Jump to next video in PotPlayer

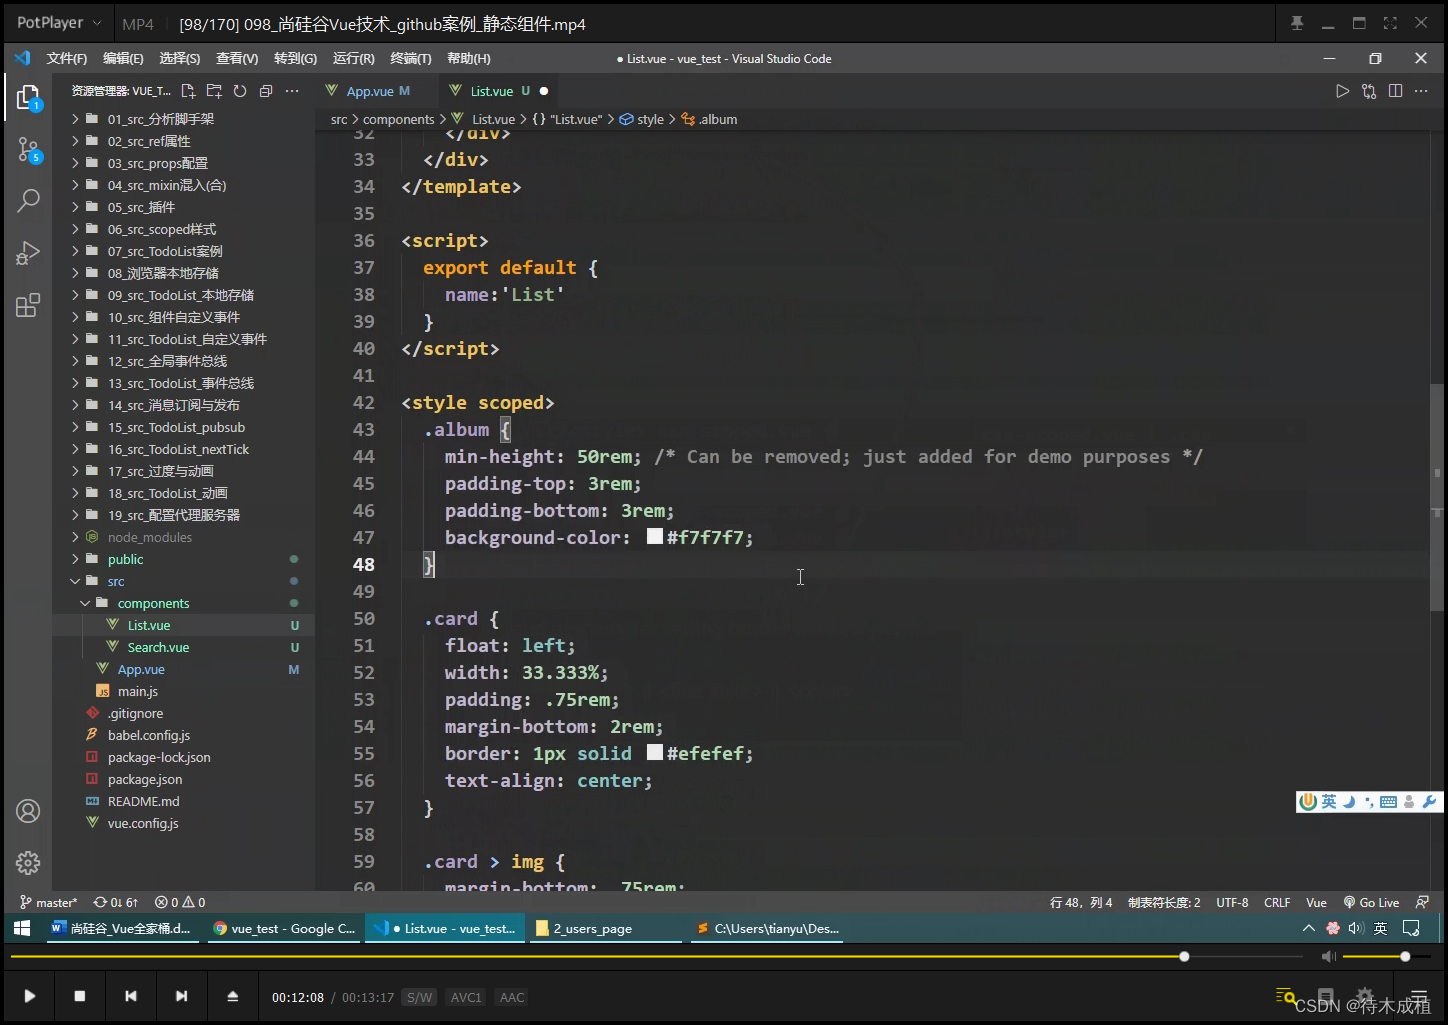tap(181, 996)
